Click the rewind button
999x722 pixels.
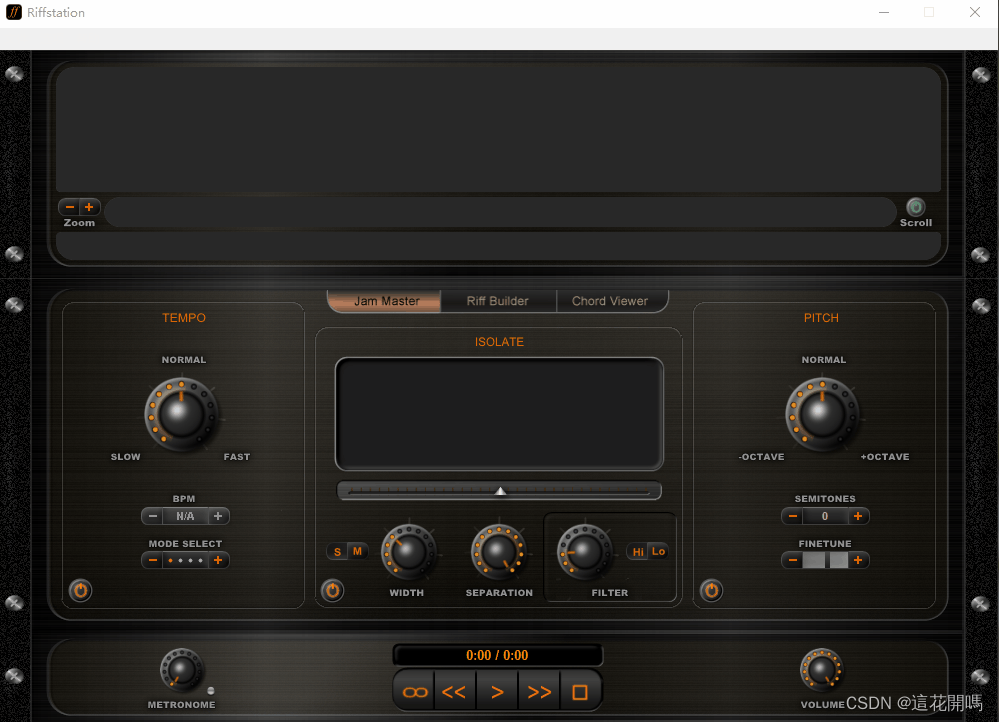(454, 692)
